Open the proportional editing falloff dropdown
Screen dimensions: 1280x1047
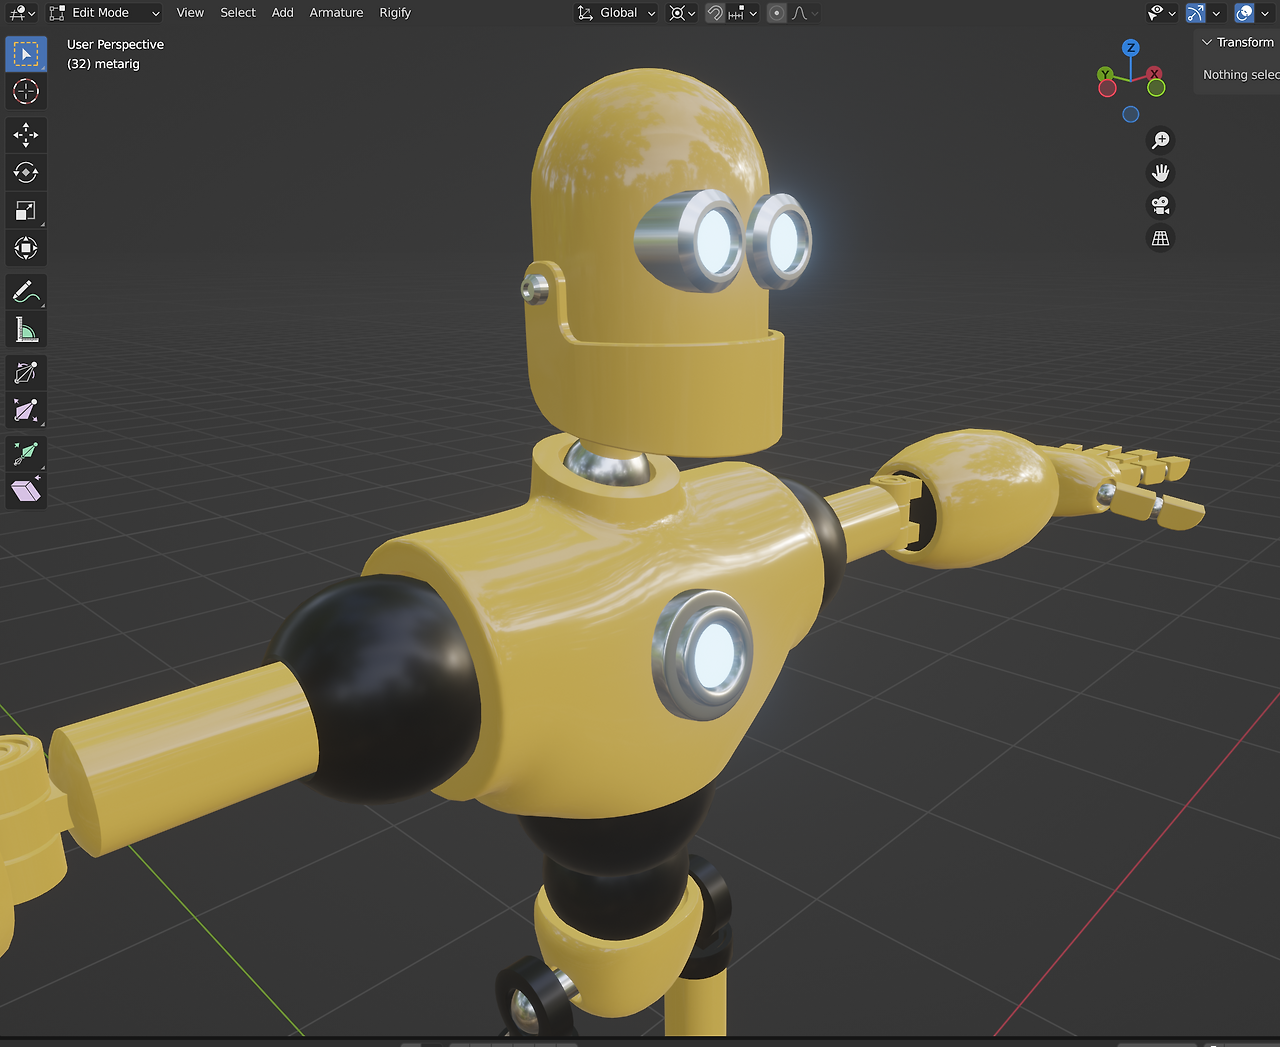point(805,13)
